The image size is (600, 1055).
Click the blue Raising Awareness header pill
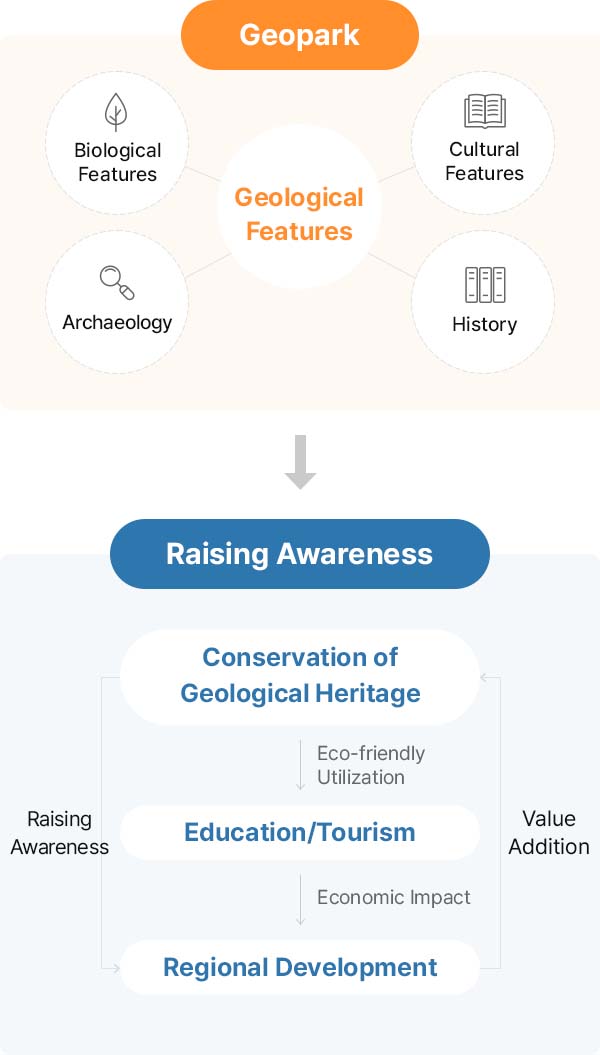[x=300, y=554]
